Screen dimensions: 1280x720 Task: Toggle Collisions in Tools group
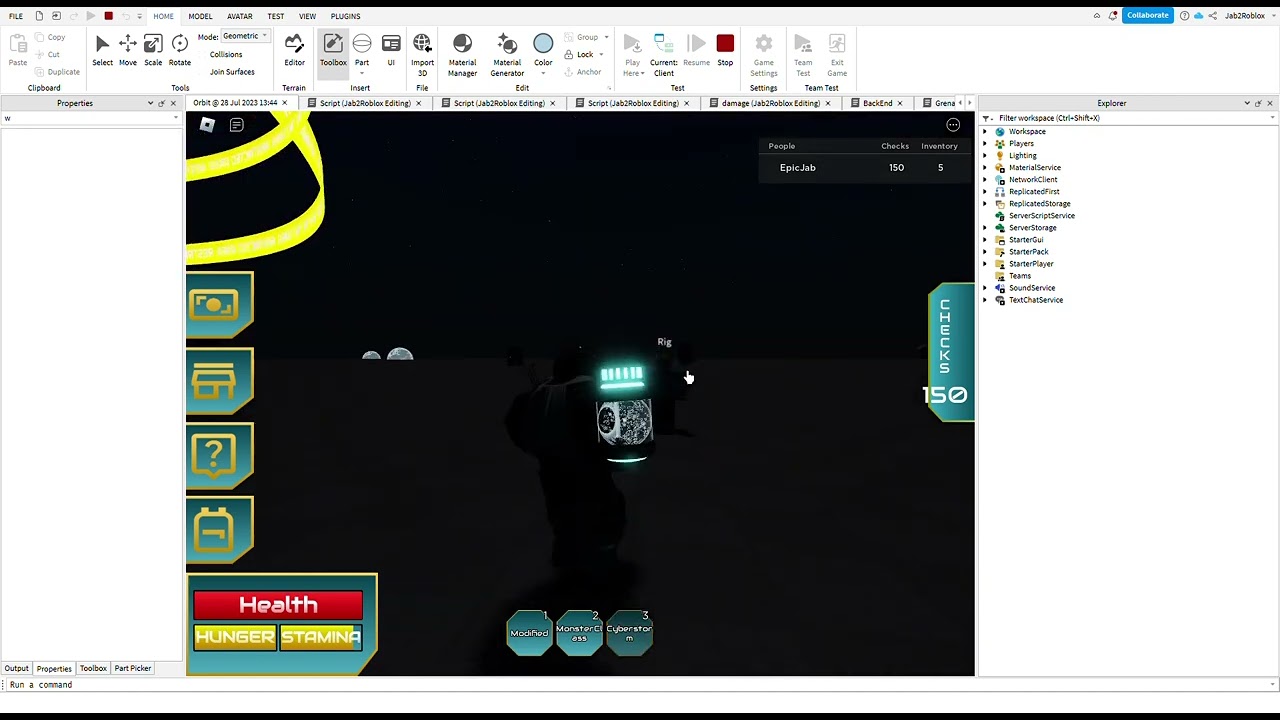tap(226, 54)
